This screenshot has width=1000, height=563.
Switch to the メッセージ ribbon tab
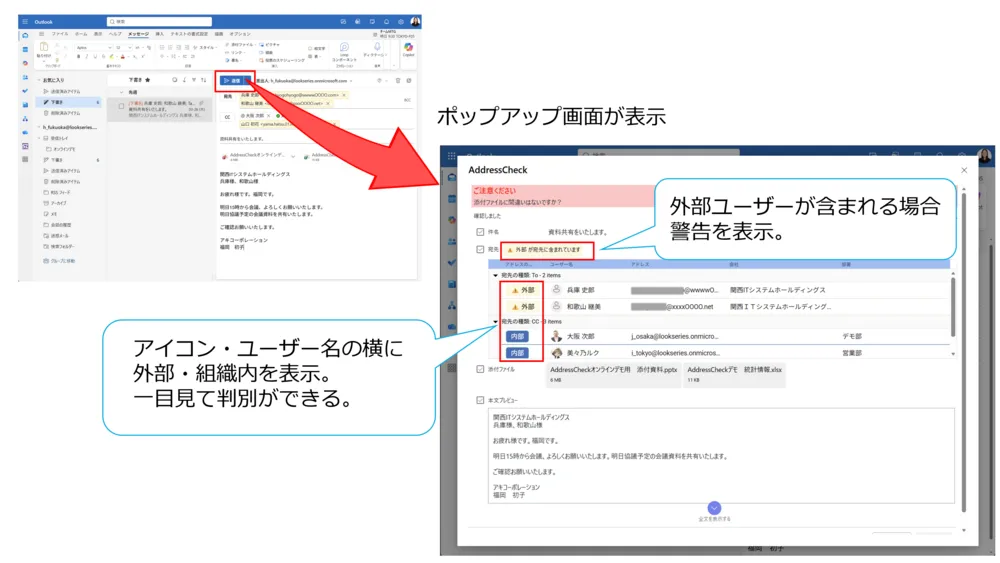pos(138,34)
